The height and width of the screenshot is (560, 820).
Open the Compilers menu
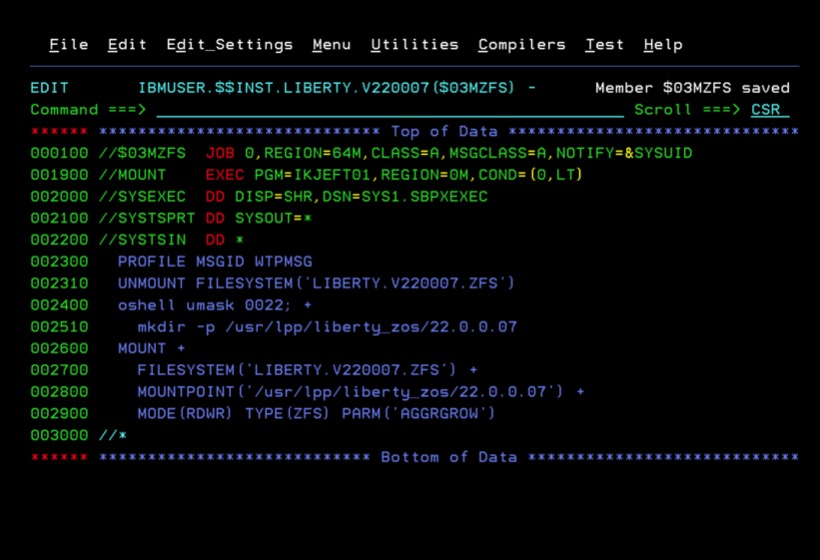click(522, 45)
